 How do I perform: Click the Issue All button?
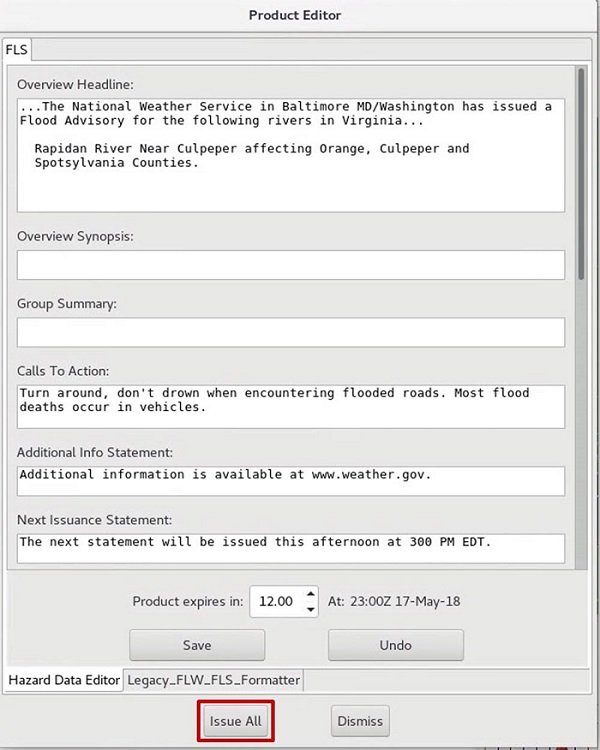(x=235, y=721)
